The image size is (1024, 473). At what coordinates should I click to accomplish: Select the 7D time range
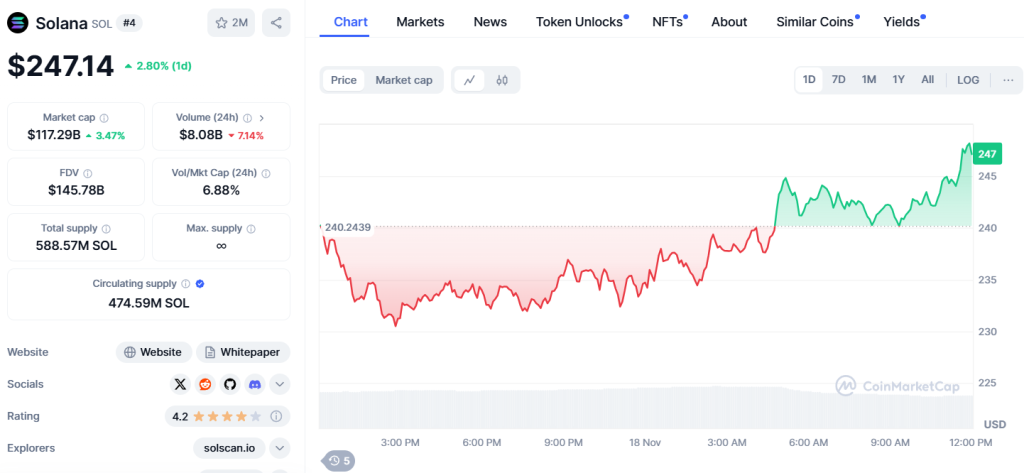click(839, 80)
